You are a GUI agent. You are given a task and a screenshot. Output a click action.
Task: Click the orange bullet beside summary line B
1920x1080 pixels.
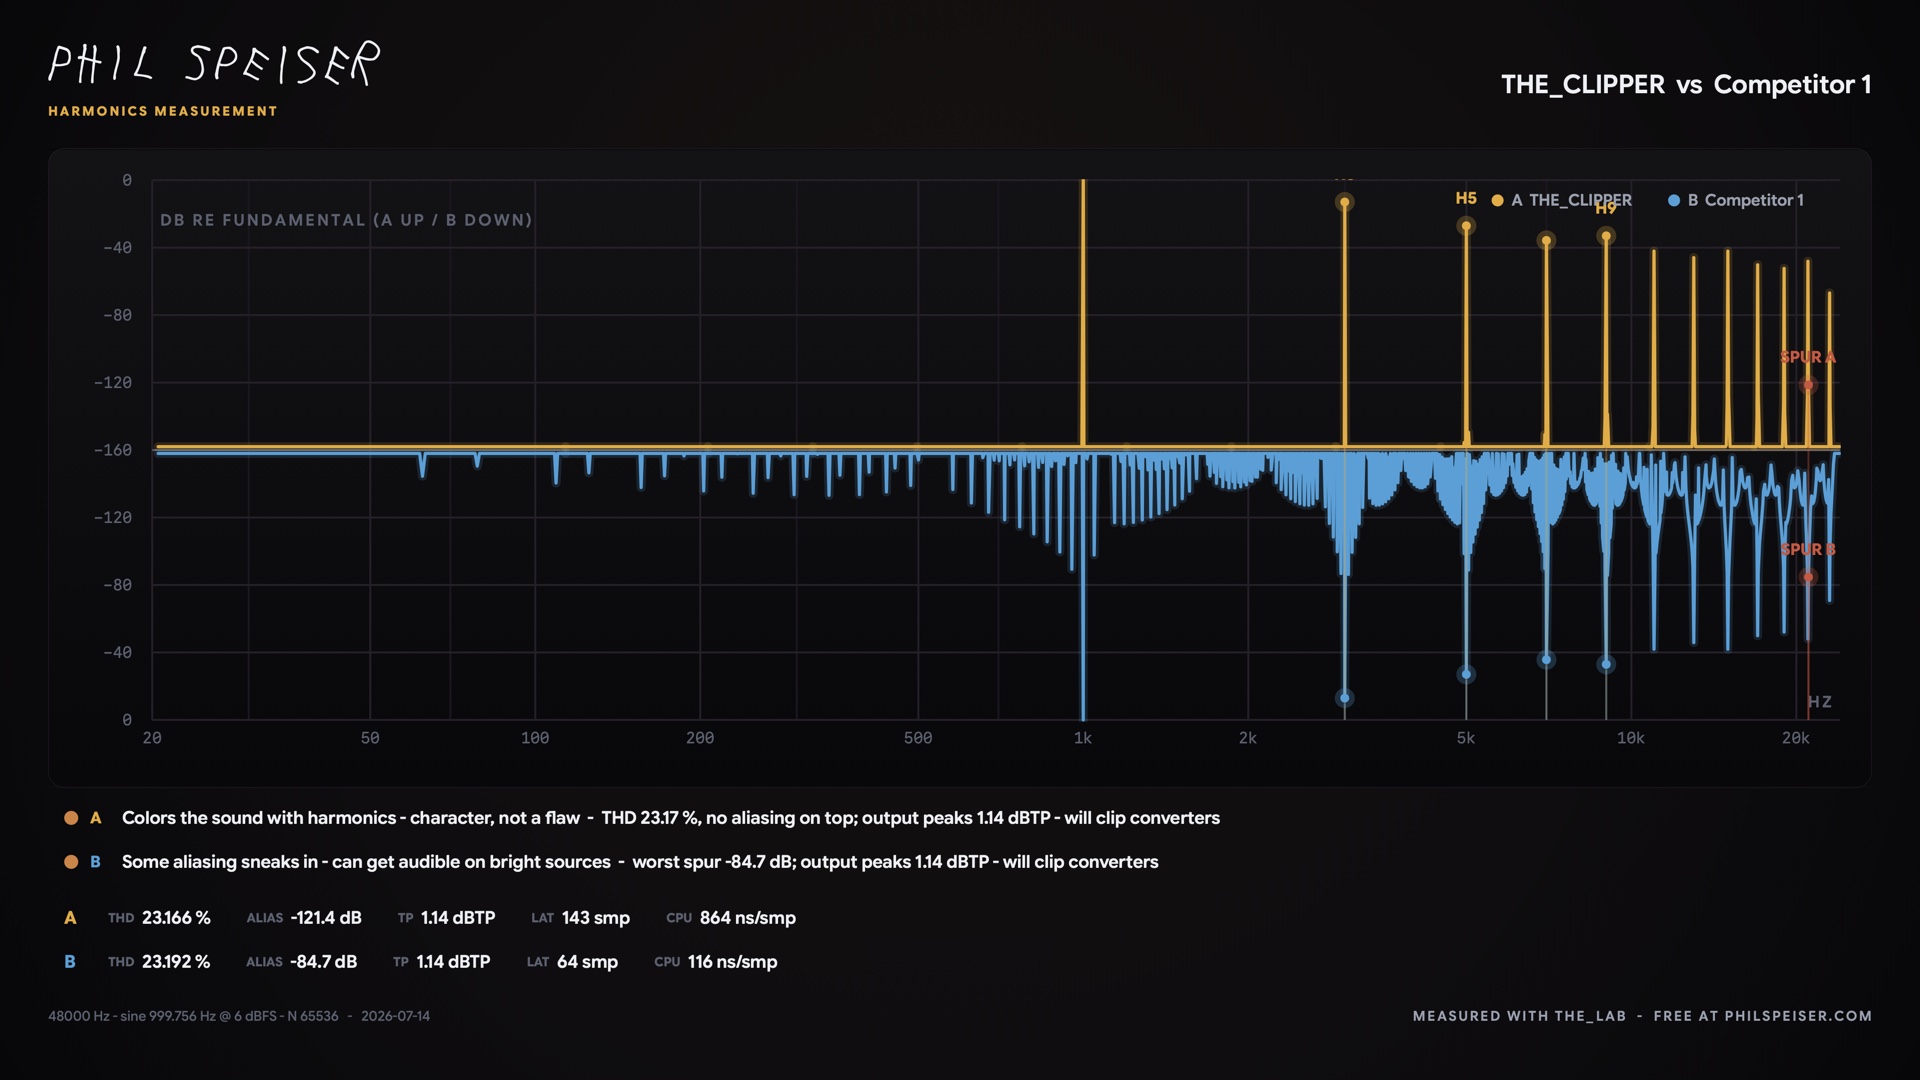pos(71,862)
